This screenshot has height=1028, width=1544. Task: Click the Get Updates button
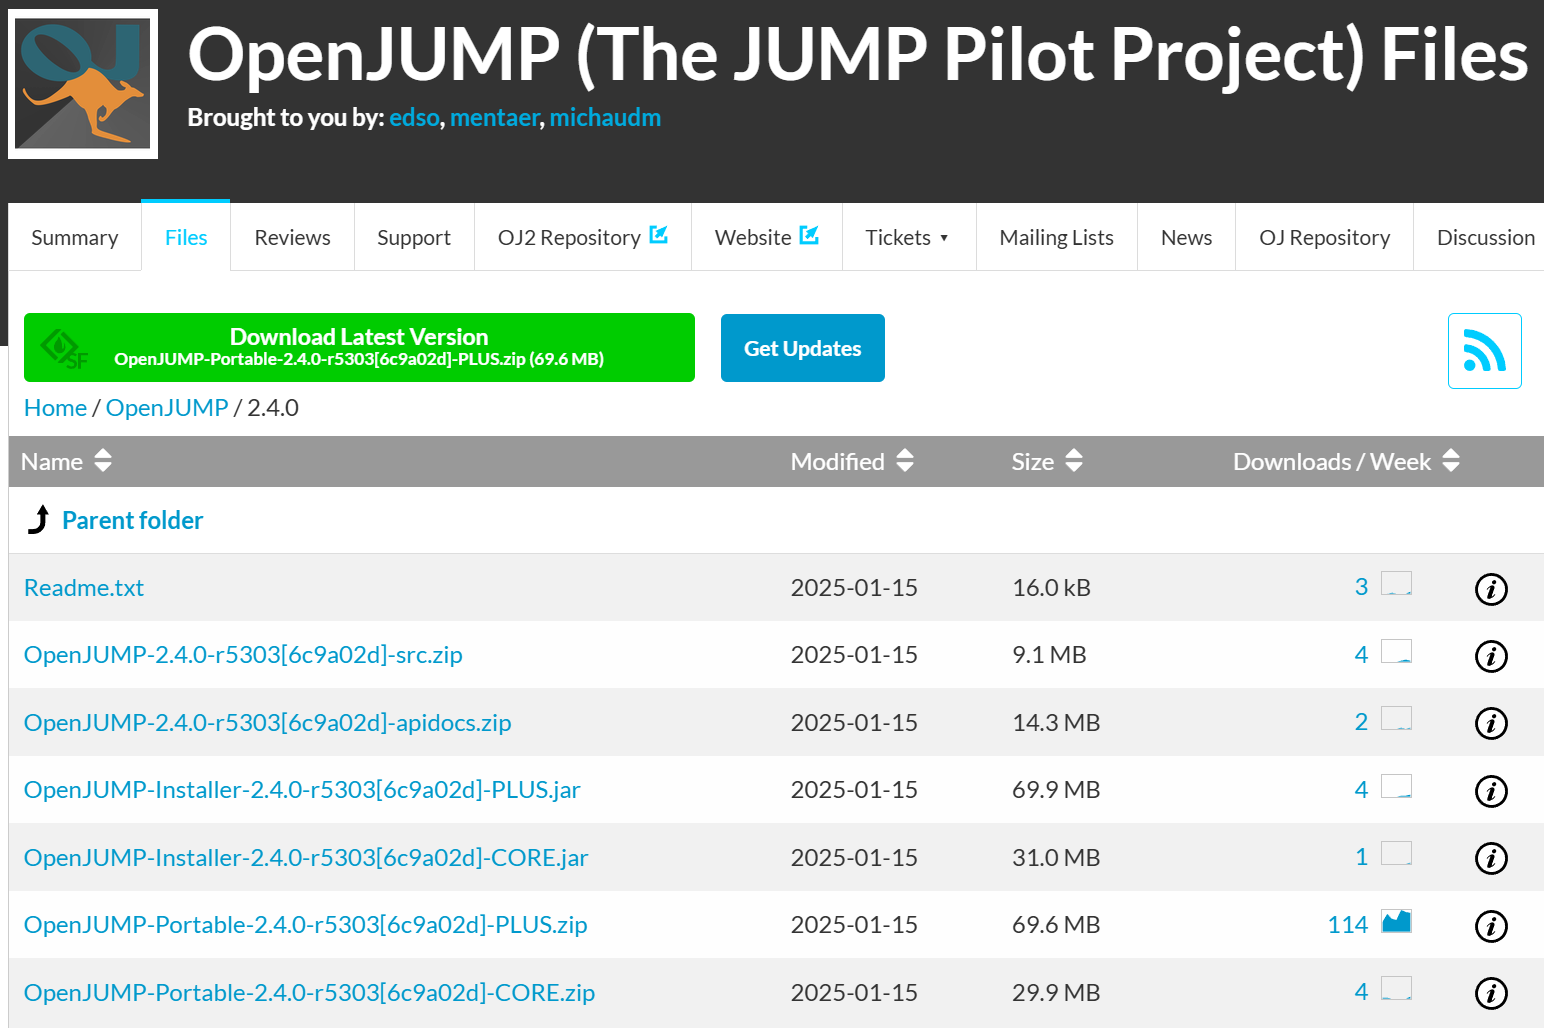pos(803,348)
